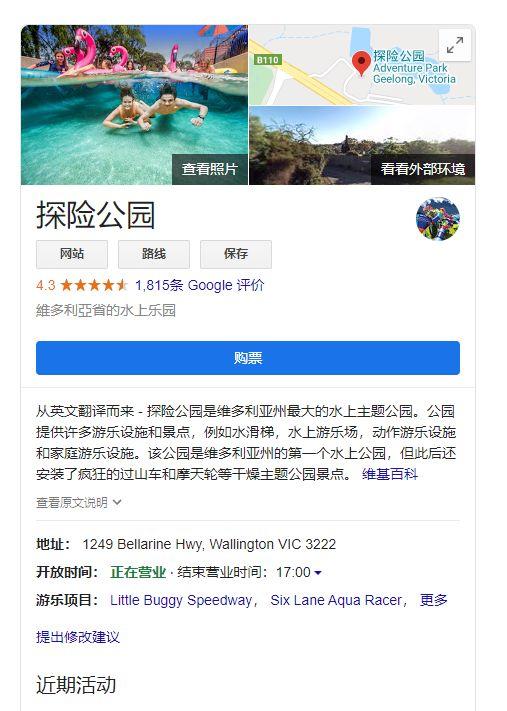
Task: Open the 查看照片 photo gallery
Action: (210, 169)
